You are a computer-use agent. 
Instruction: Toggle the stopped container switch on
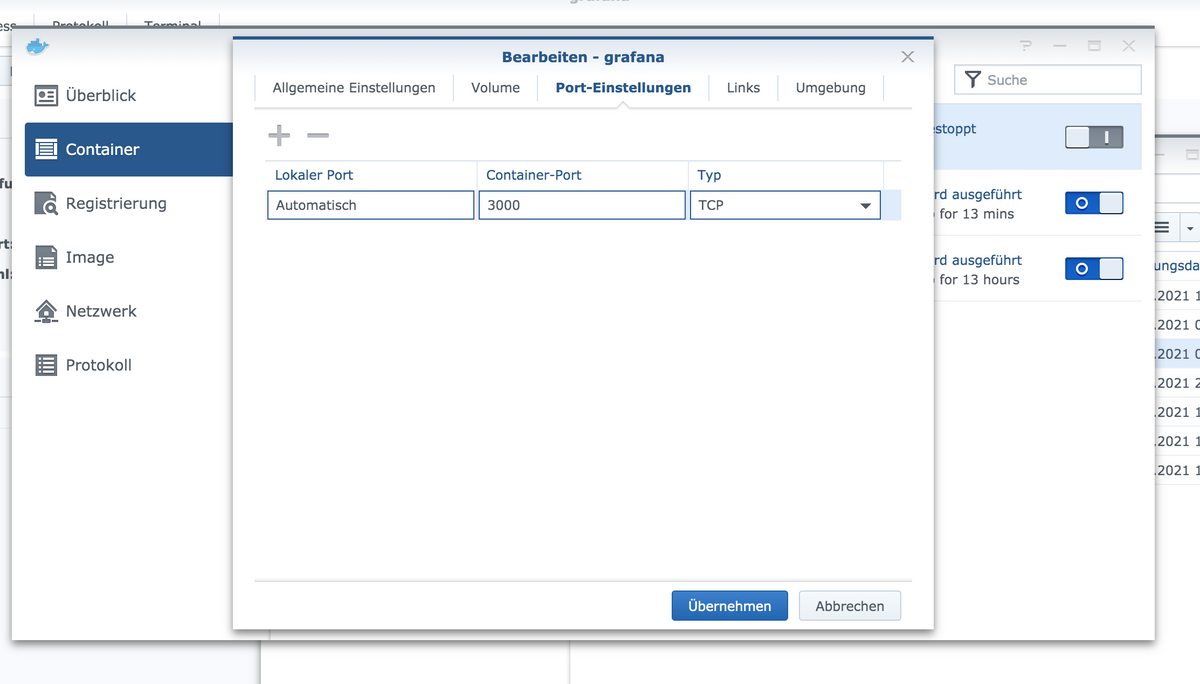(x=1094, y=138)
